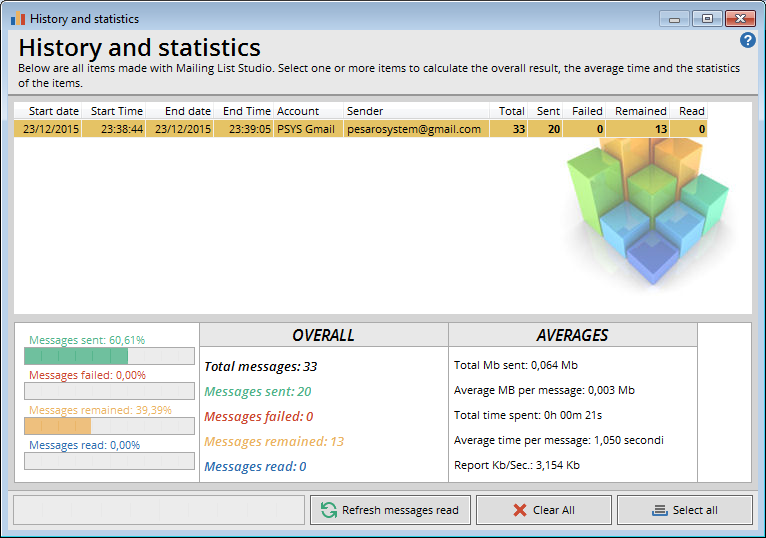Click the red X icon on Clear All
Viewport: 766px width, 538px height.
click(519, 510)
